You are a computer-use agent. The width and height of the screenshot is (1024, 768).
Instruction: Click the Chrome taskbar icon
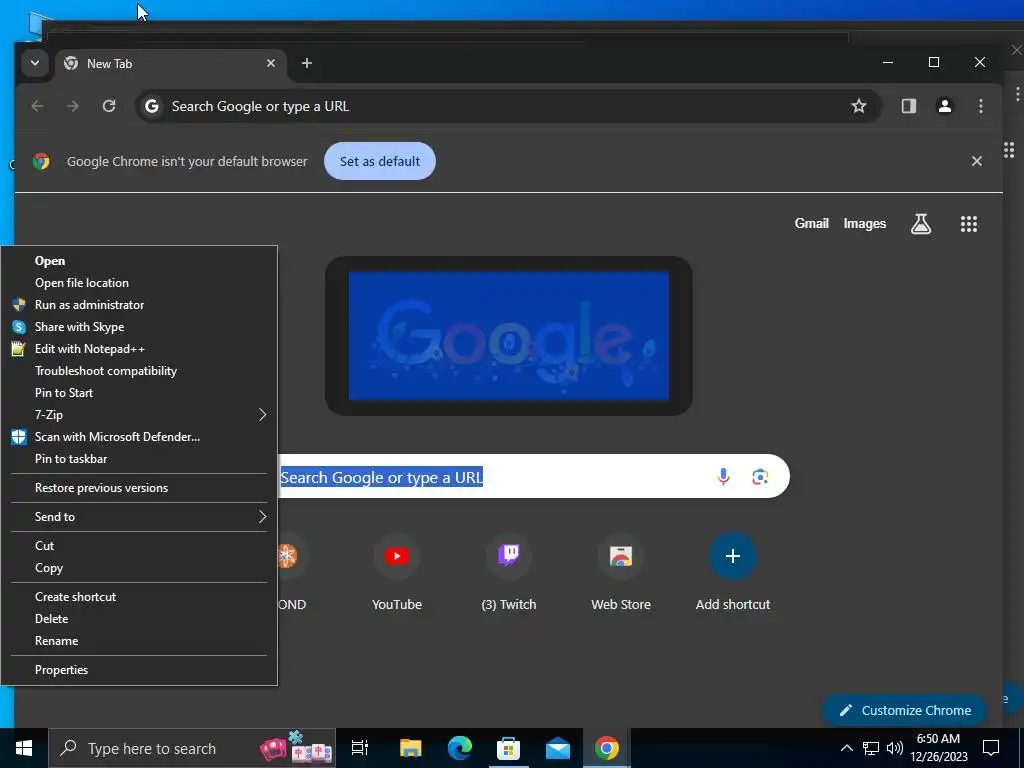pyautogui.click(x=607, y=748)
